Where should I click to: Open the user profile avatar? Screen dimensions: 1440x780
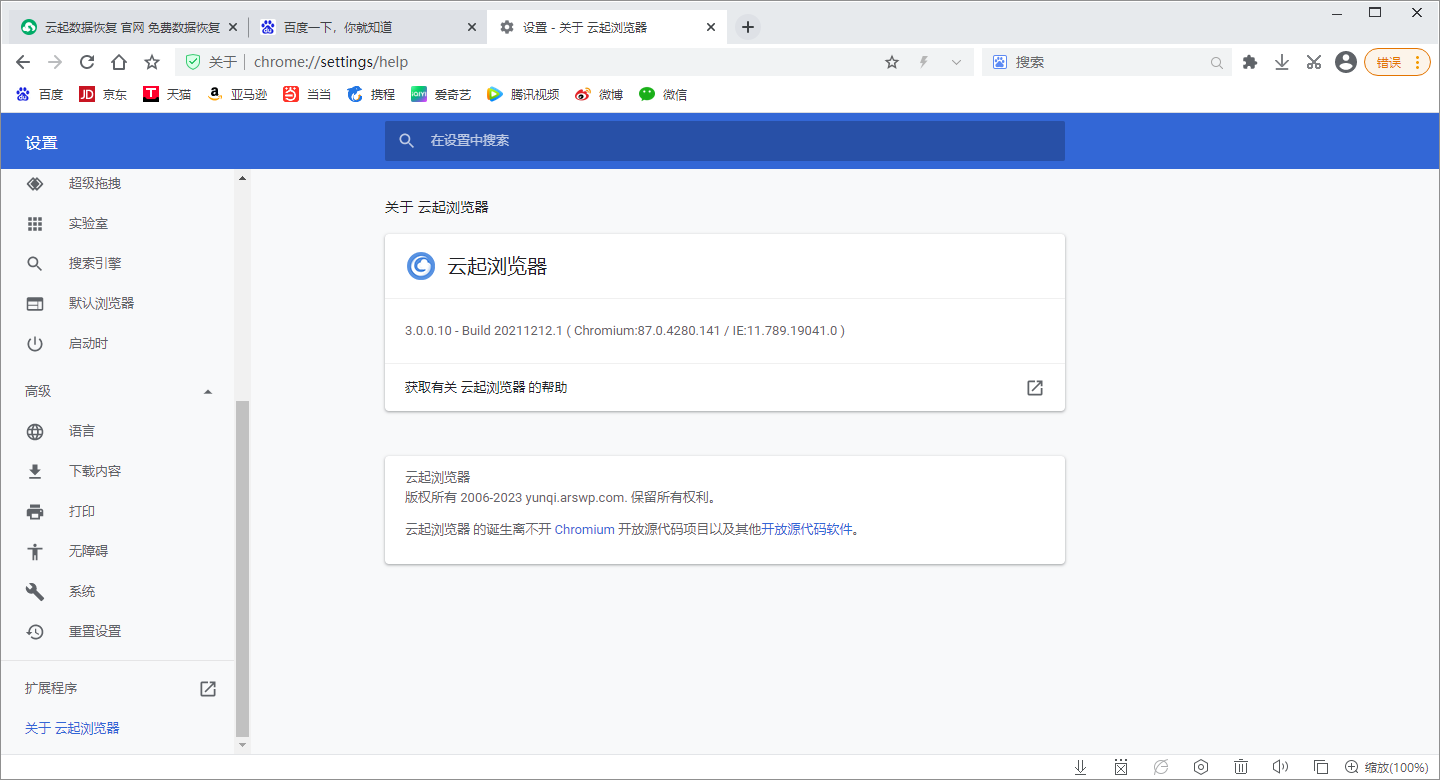[1346, 62]
